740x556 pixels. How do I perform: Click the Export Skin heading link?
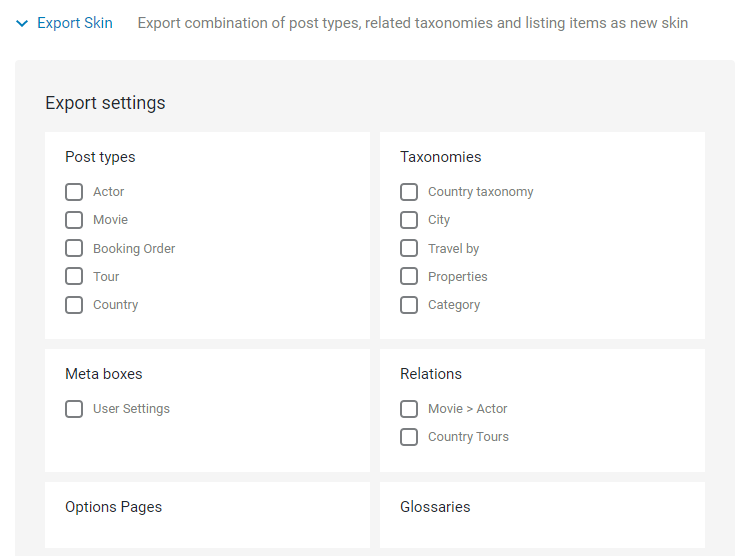coord(75,23)
